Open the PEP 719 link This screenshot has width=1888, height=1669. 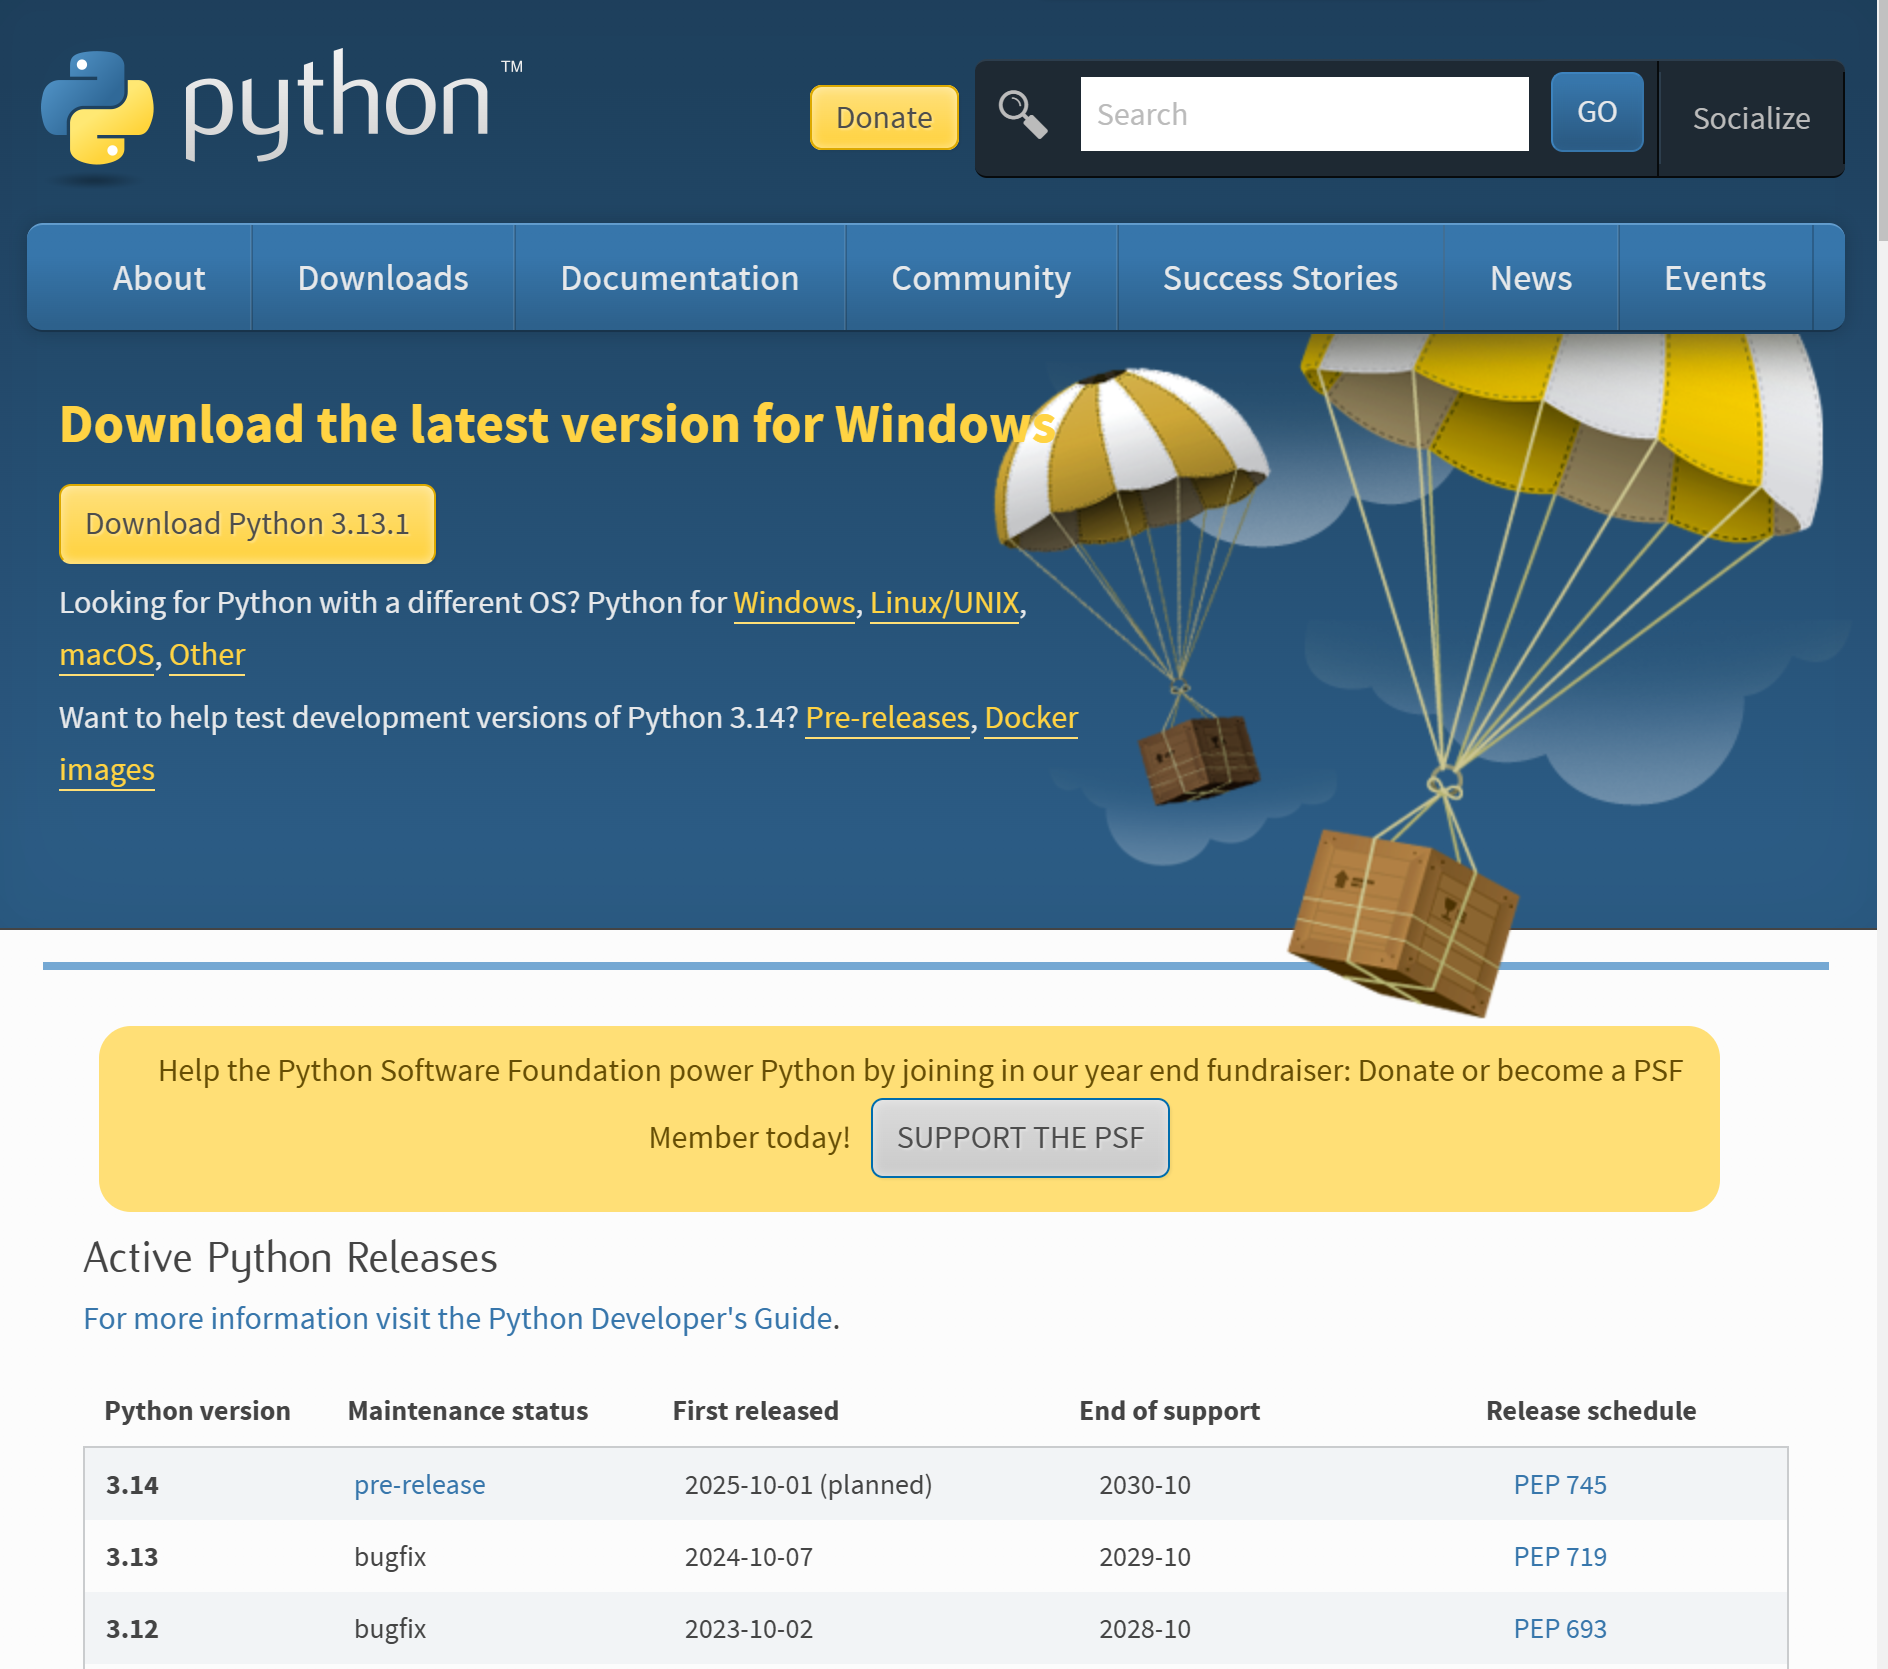pos(1560,1556)
